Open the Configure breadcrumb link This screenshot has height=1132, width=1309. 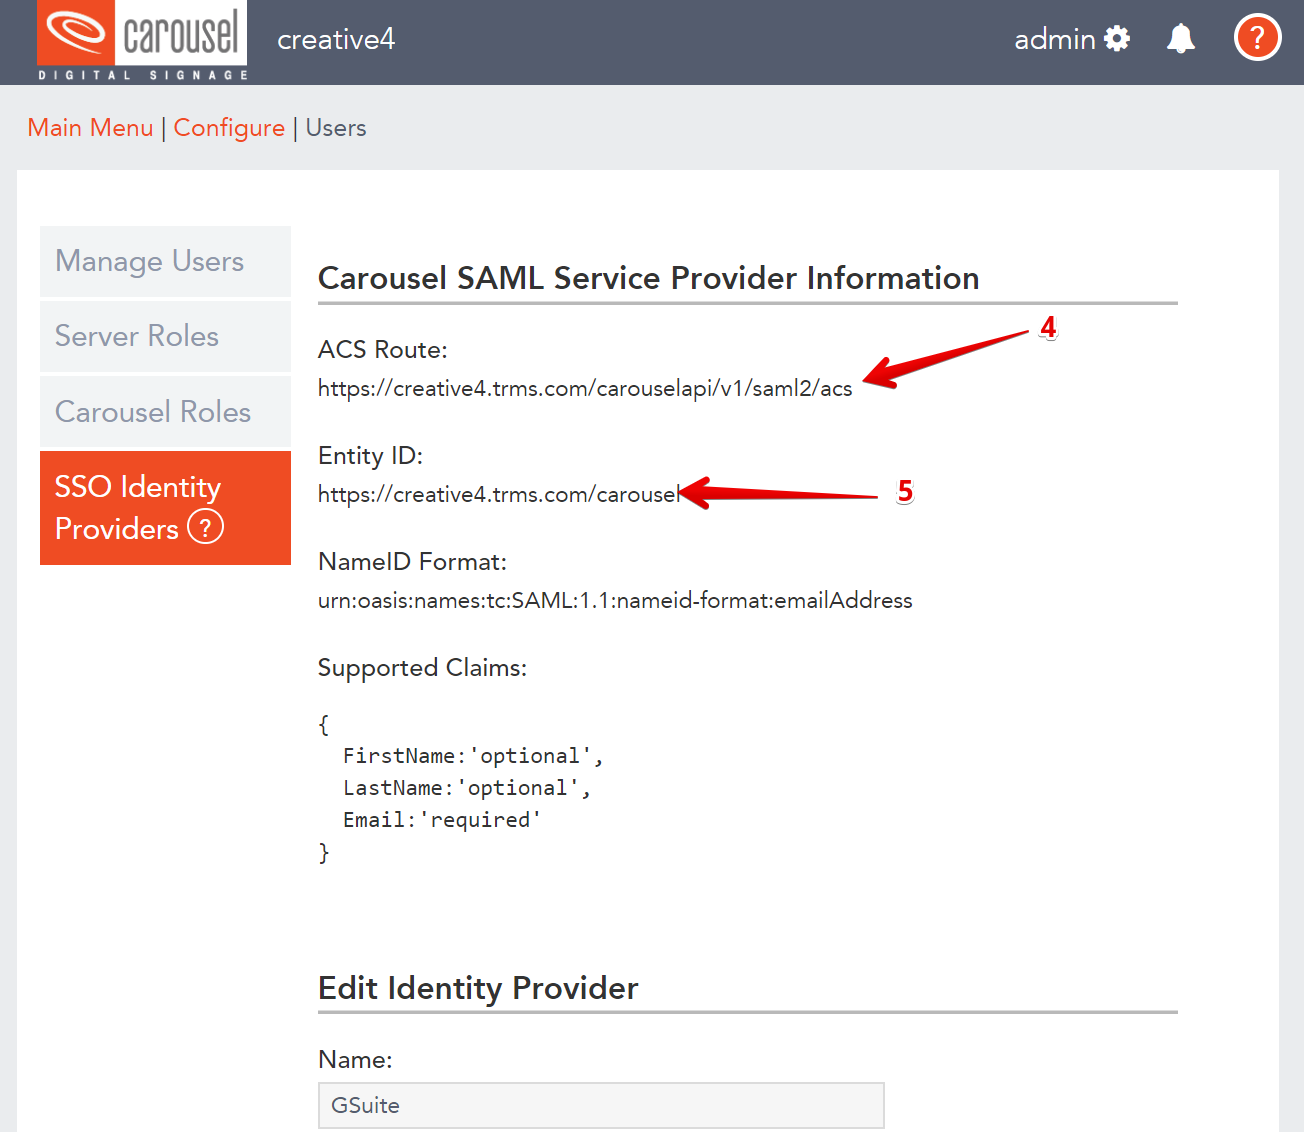point(229,128)
